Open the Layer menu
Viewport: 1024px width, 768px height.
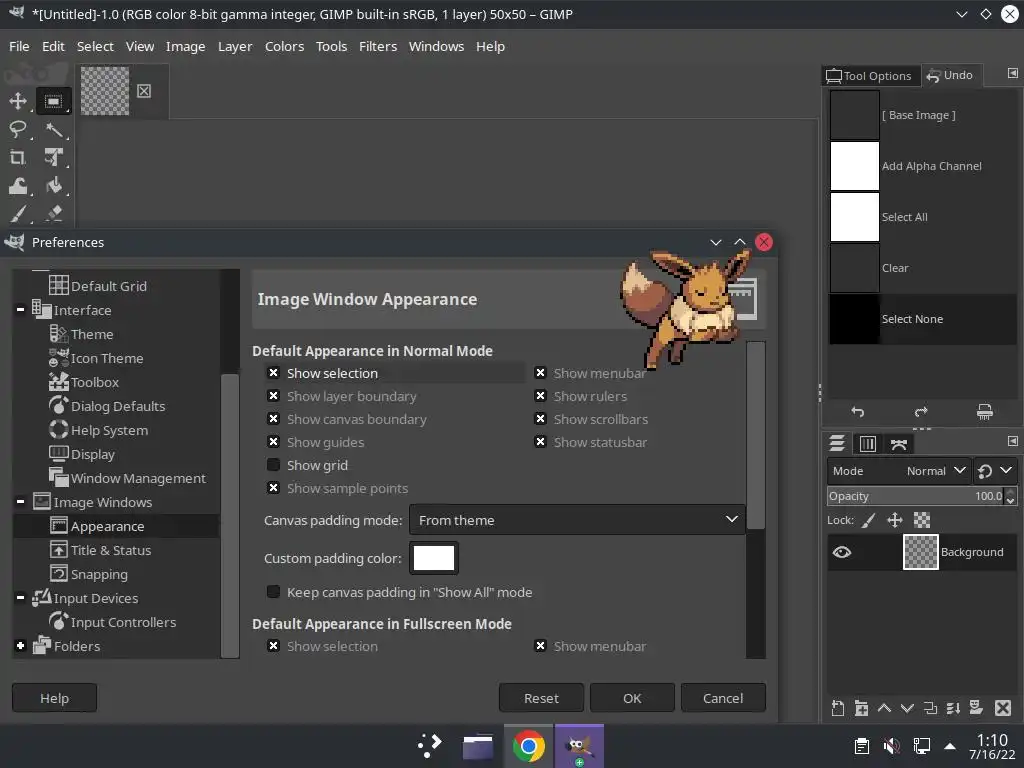tap(235, 46)
